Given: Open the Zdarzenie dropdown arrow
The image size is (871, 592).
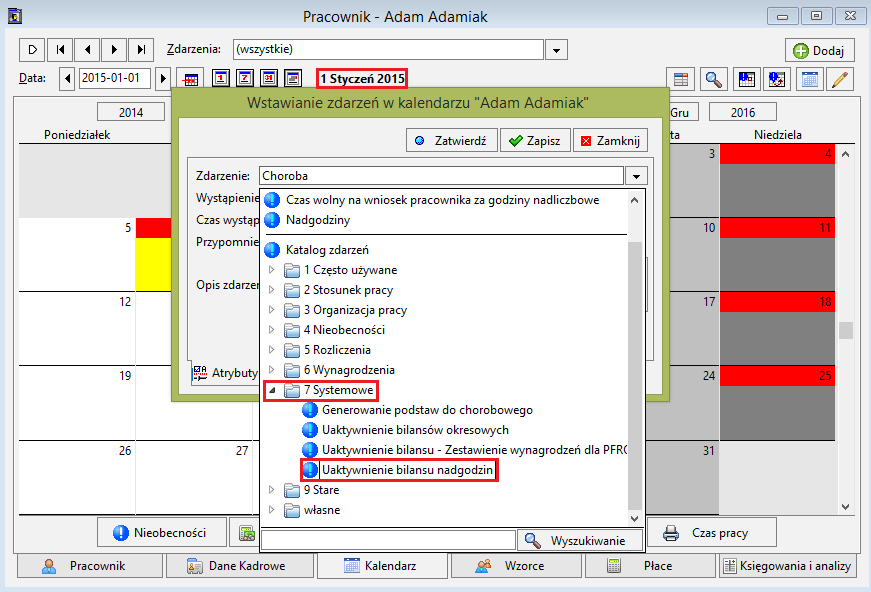Looking at the screenshot, I should point(636,177).
